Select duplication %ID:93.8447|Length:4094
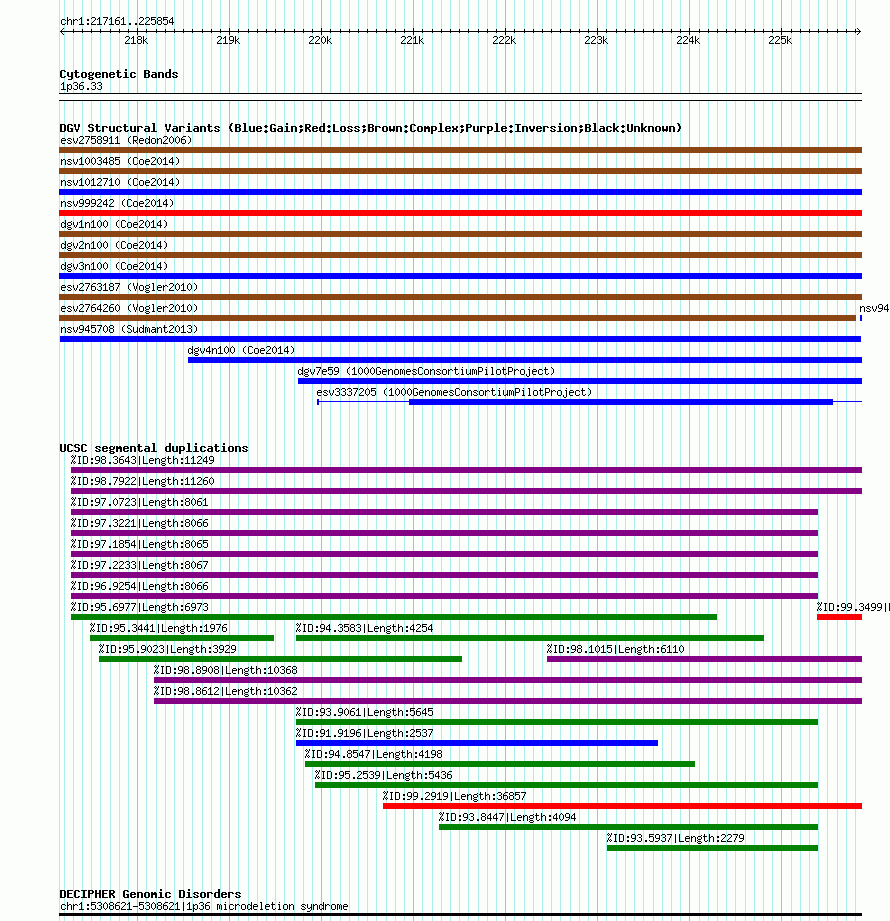Viewport: 890px width, 921px height. pos(508,817)
